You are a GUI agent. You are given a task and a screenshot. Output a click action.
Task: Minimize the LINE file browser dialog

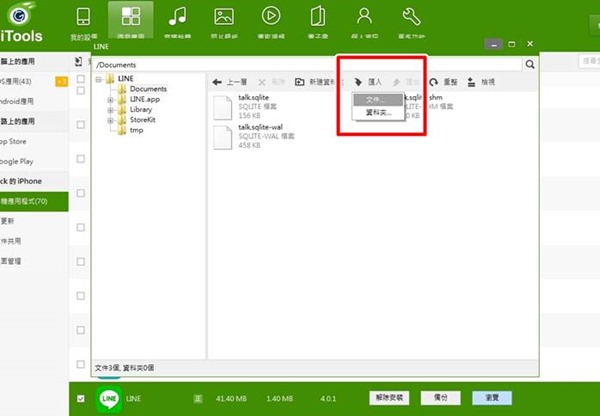tap(494, 44)
